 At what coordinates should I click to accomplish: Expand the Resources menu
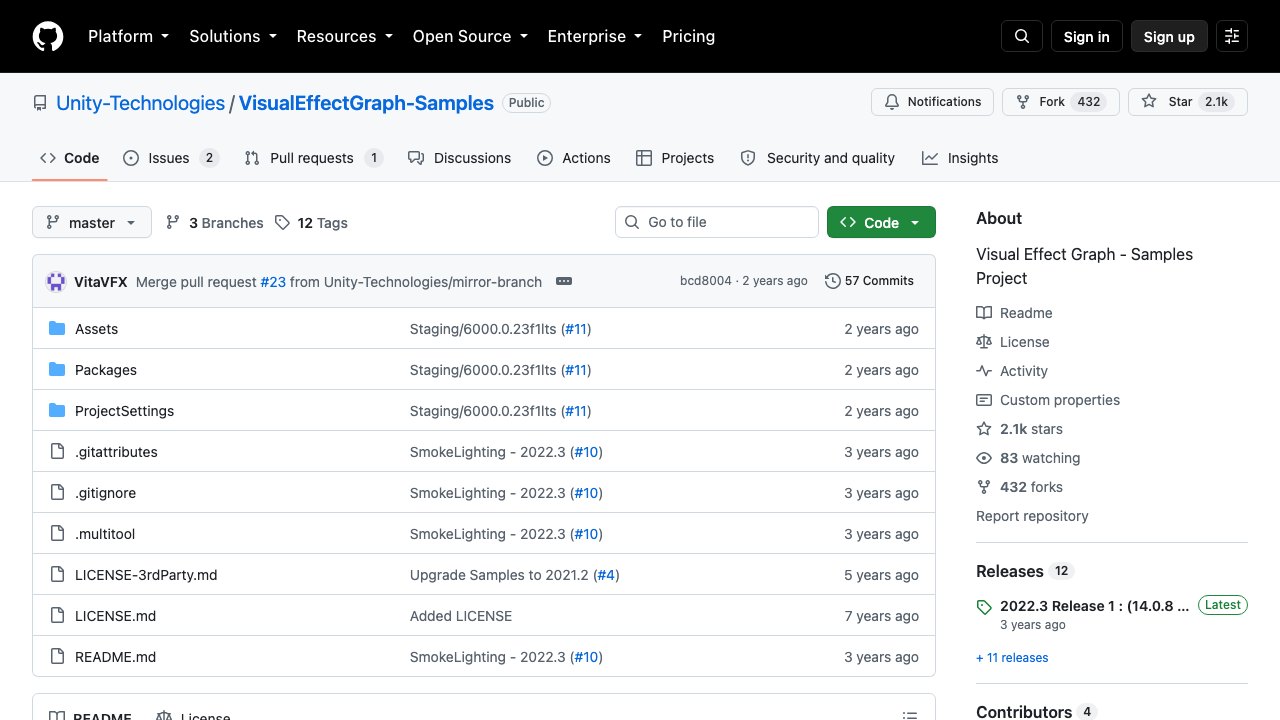pos(345,36)
